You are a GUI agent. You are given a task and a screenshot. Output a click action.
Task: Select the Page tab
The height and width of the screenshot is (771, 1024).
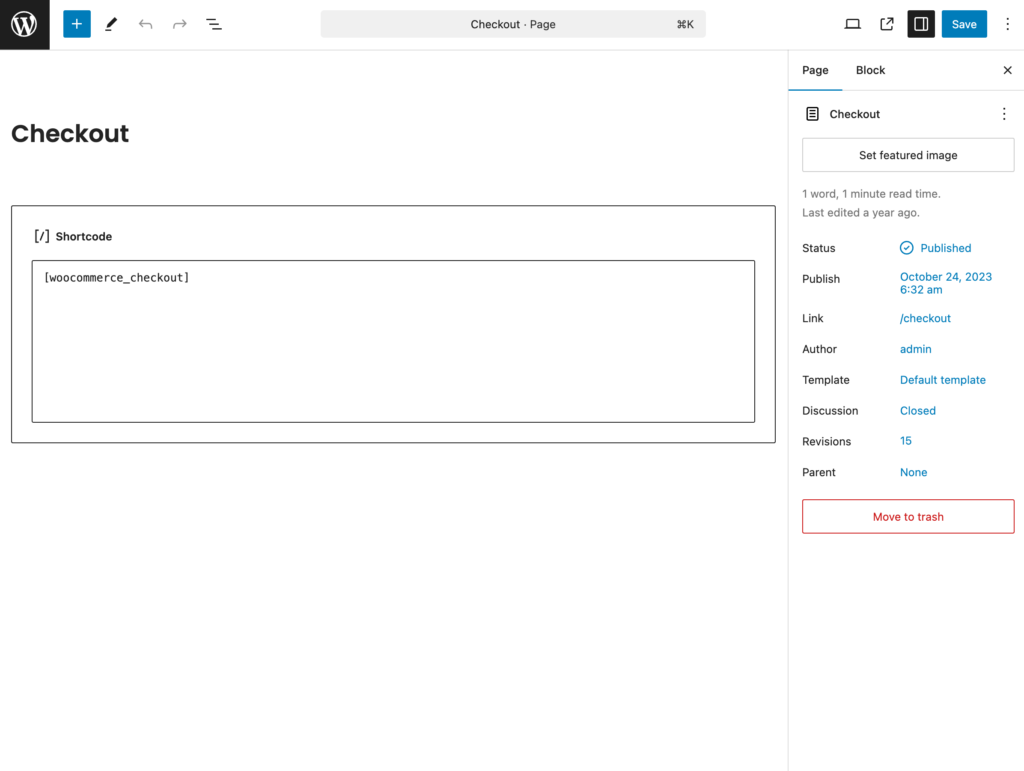[815, 70]
